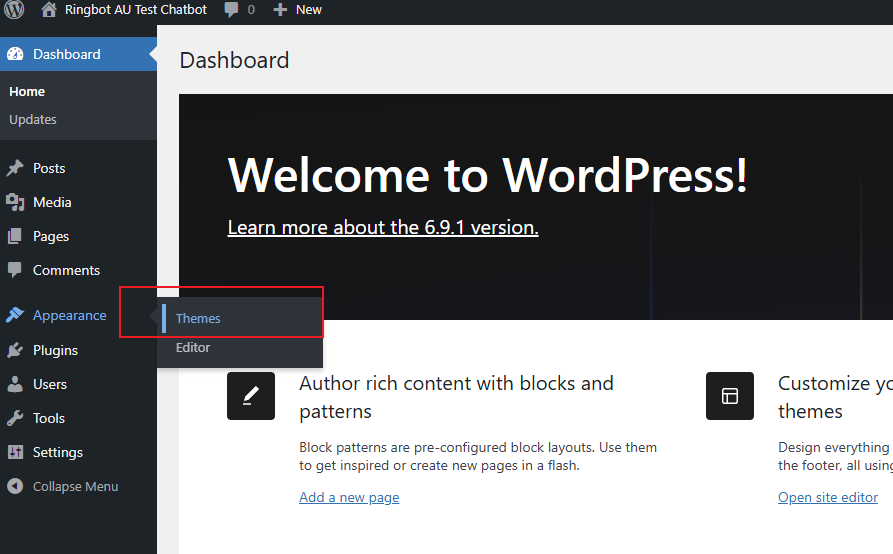Click the comment count 0 in admin bar

pos(251,10)
